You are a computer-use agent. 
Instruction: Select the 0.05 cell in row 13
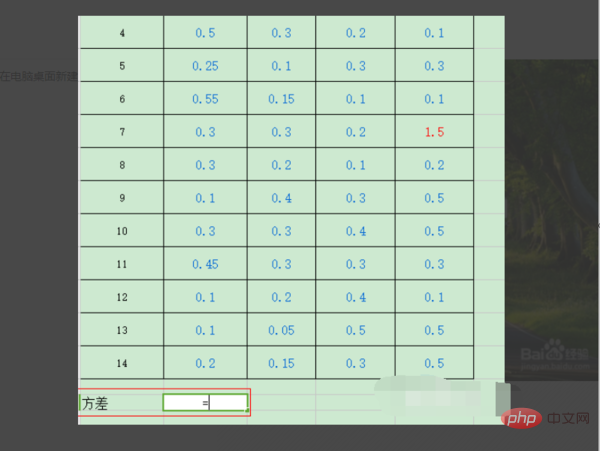click(x=281, y=330)
